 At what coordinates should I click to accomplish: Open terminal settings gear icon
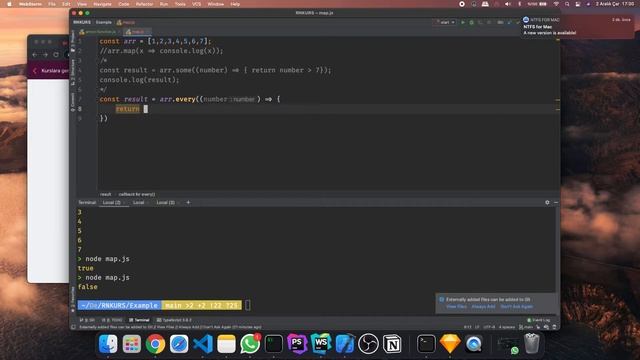coord(547,202)
